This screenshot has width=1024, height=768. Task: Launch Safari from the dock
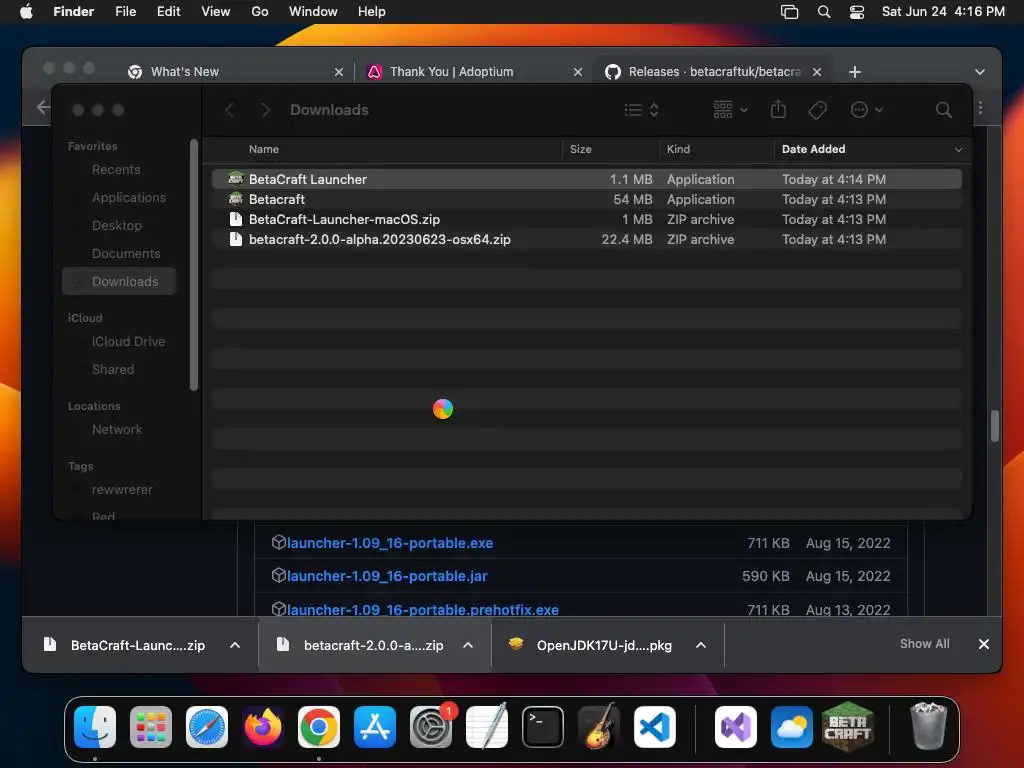[x=207, y=727]
